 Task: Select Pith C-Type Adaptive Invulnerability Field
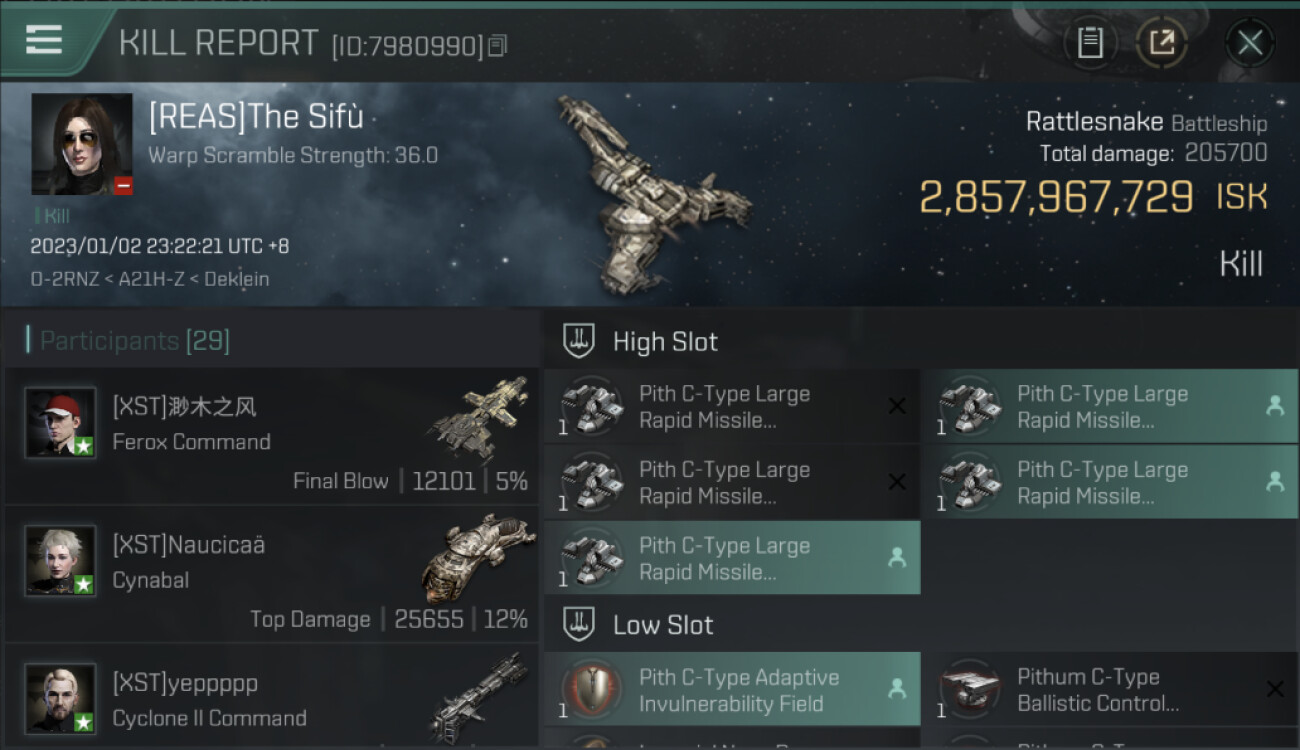[732, 689]
